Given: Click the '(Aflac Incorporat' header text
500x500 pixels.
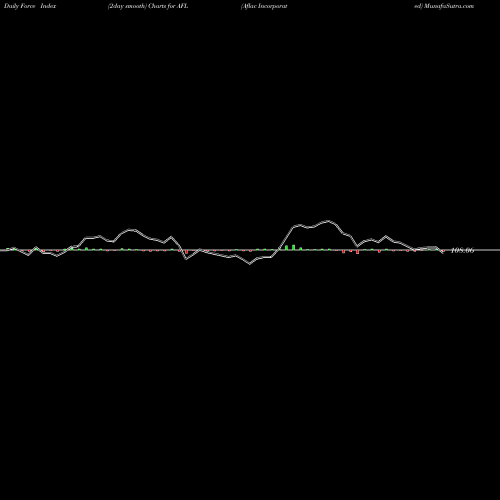Looking at the screenshot, I should (264, 6).
